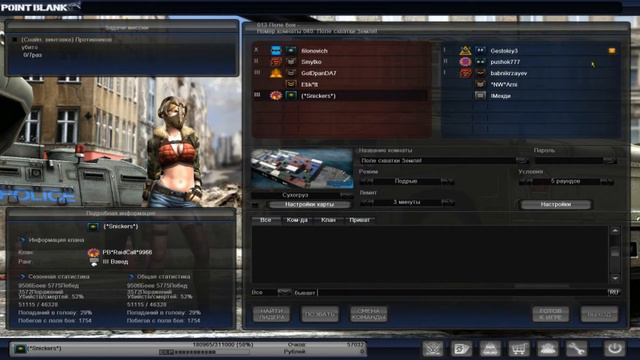The height and width of the screenshot is (360, 640).
Task: Click the pink clan emblem beside pushok777
Action: 465,62
